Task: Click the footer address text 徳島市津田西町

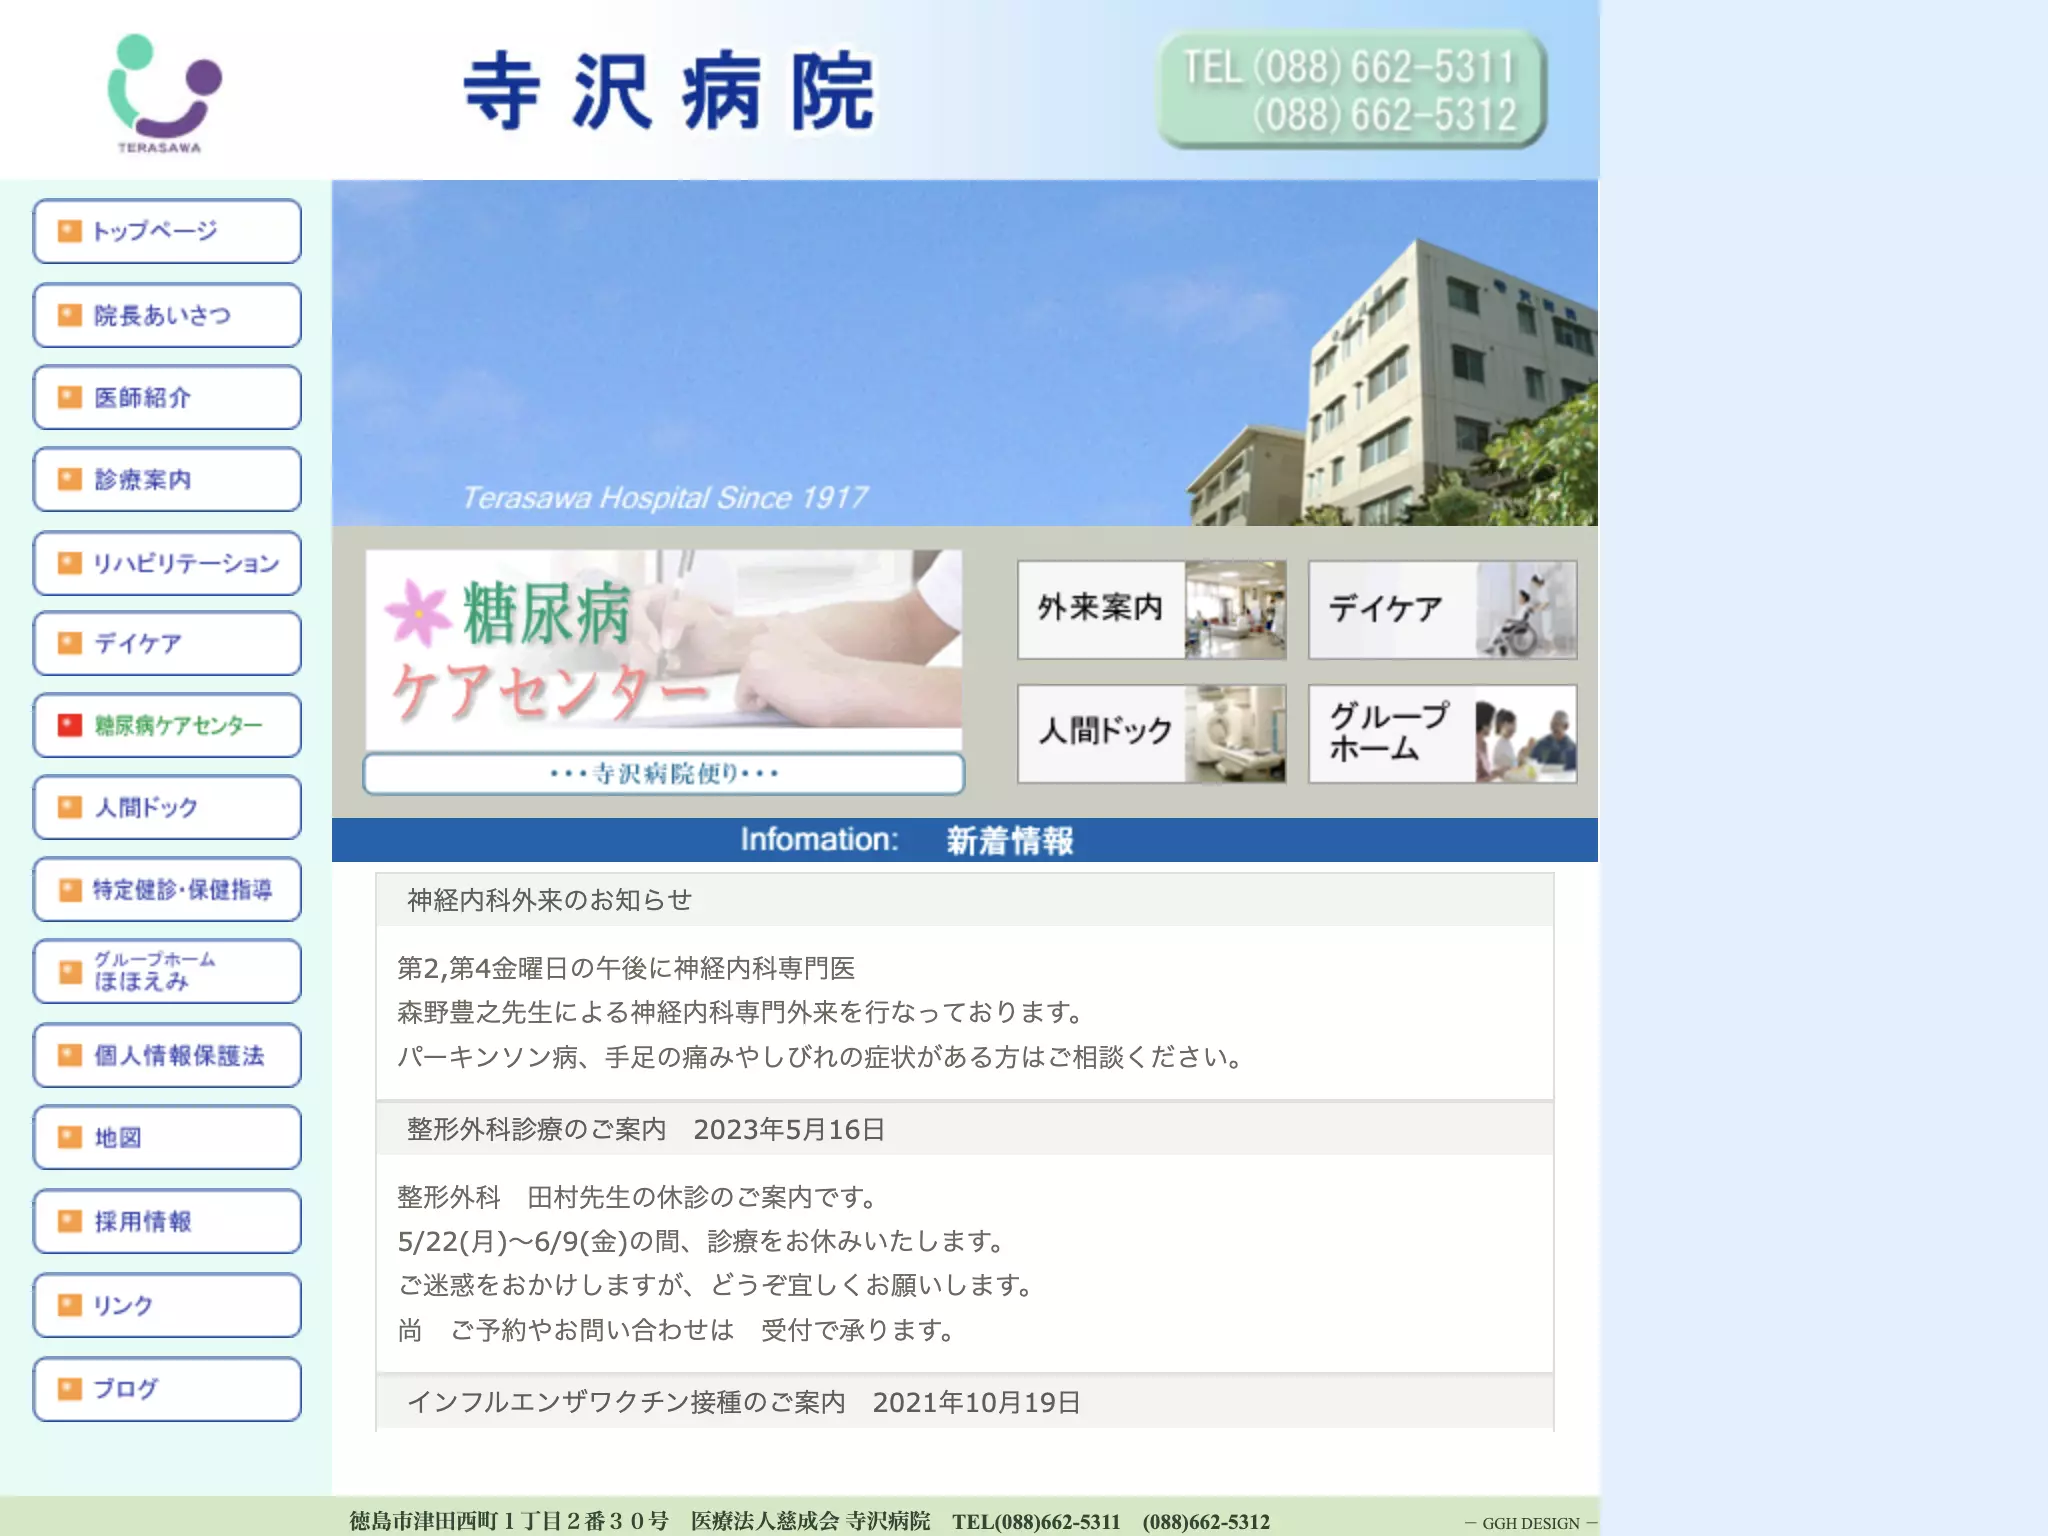Action: [x=508, y=1521]
